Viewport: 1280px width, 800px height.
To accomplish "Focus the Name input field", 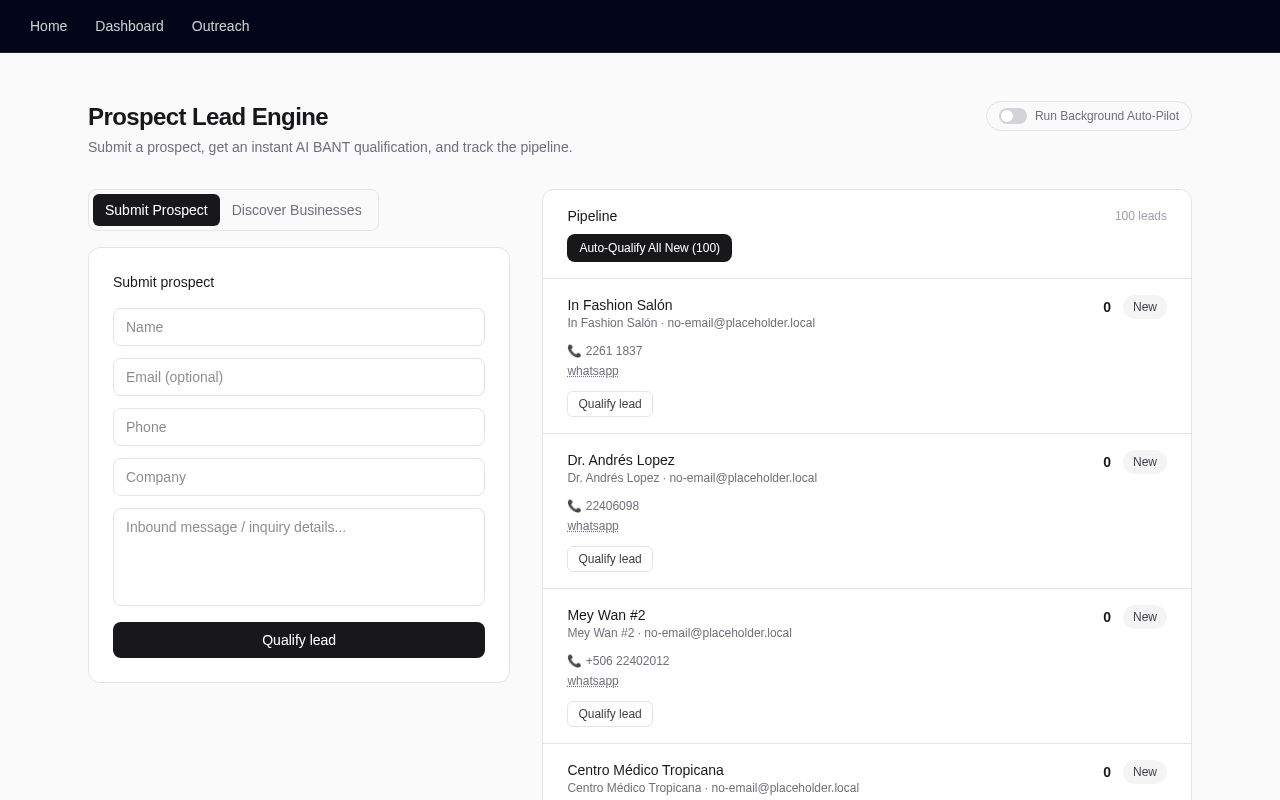I will tap(299, 327).
